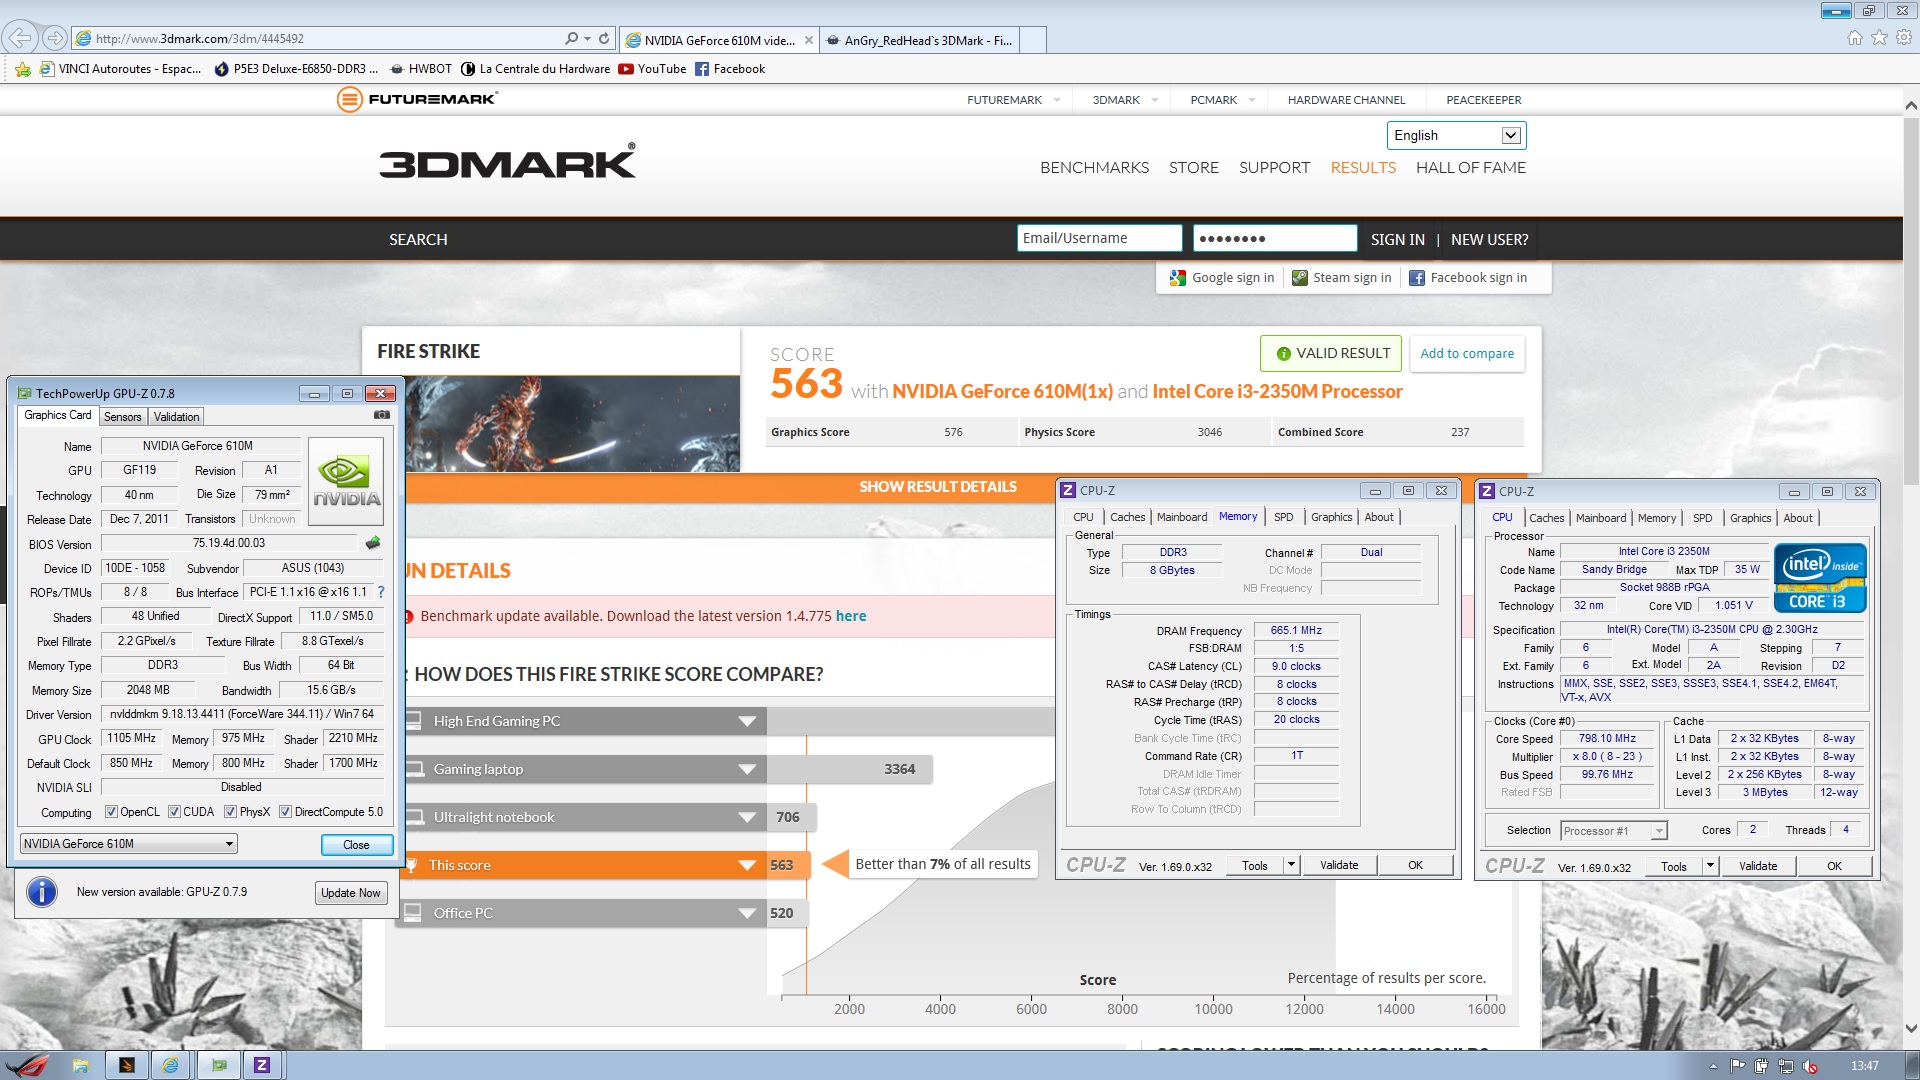Open browser Tools gear icon
1920x1080 pixels.
click(x=1904, y=38)
